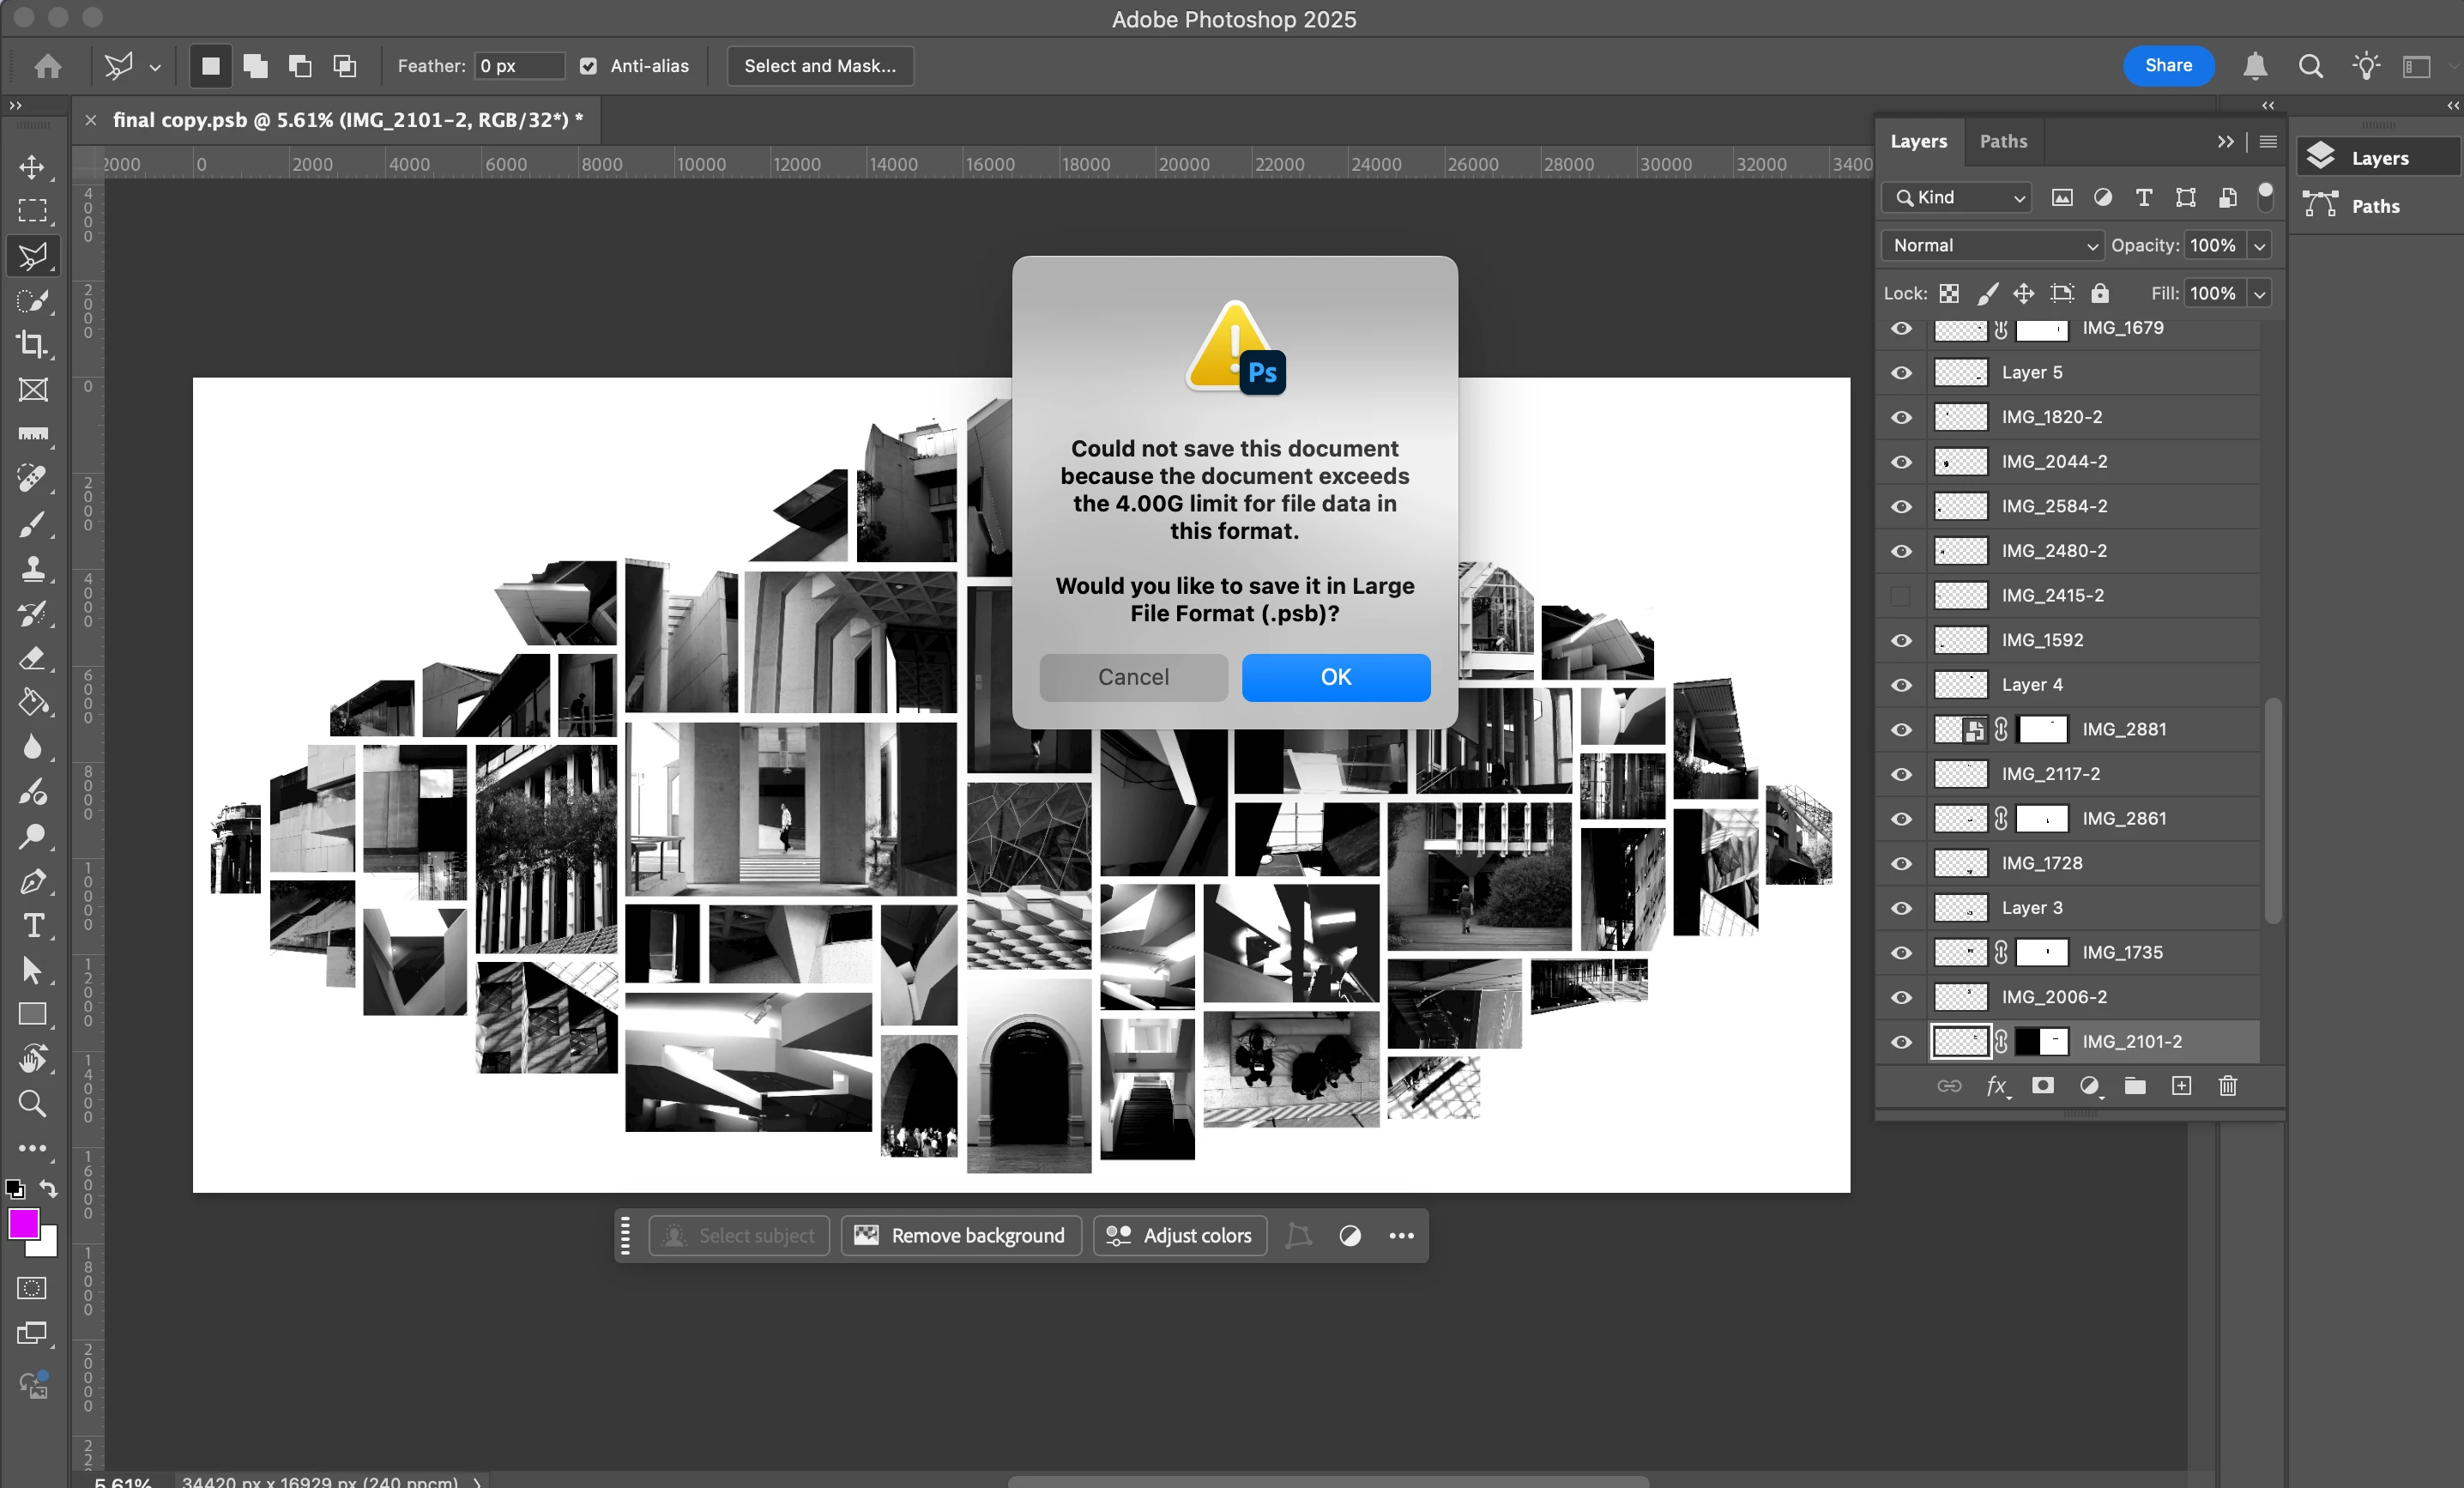Open the Kind filter dropdown
The width and height of the screenshot is (2464, 1488).
[1957, 198]
